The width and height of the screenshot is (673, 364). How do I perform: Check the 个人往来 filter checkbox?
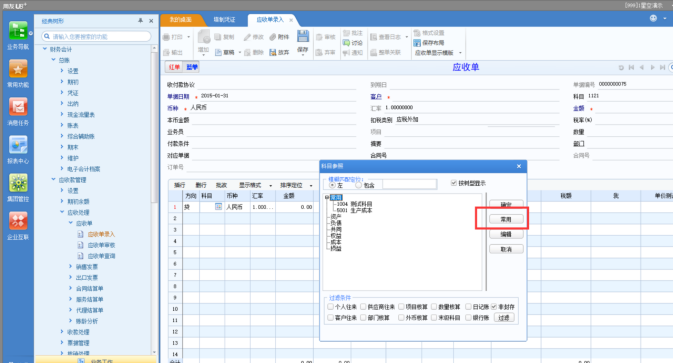tap(330, 306)
